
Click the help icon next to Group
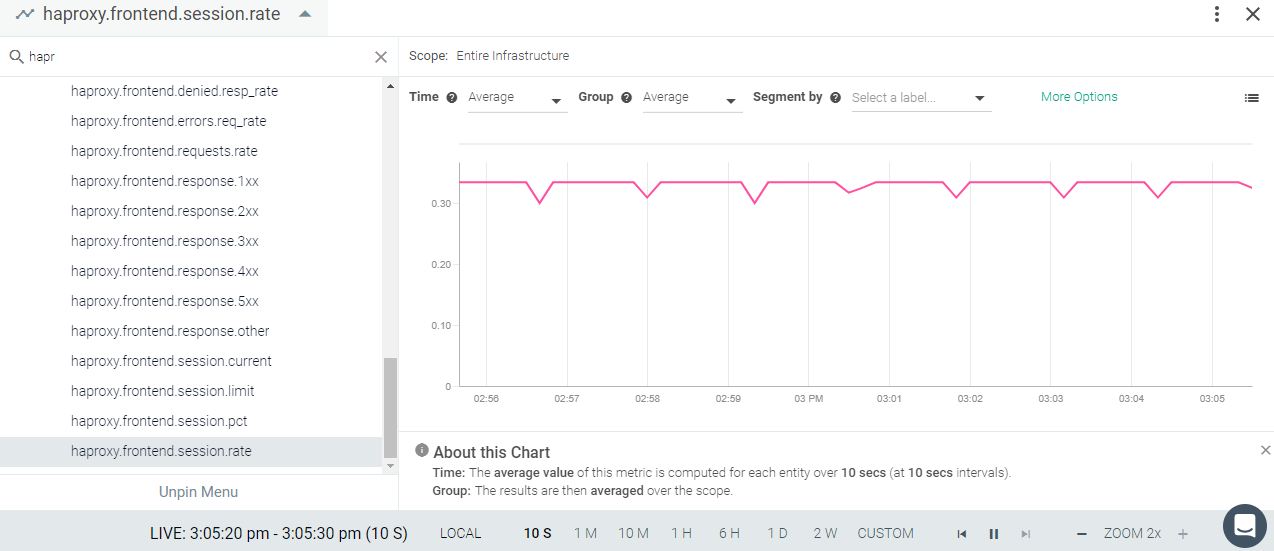click(x=626, y=98)
